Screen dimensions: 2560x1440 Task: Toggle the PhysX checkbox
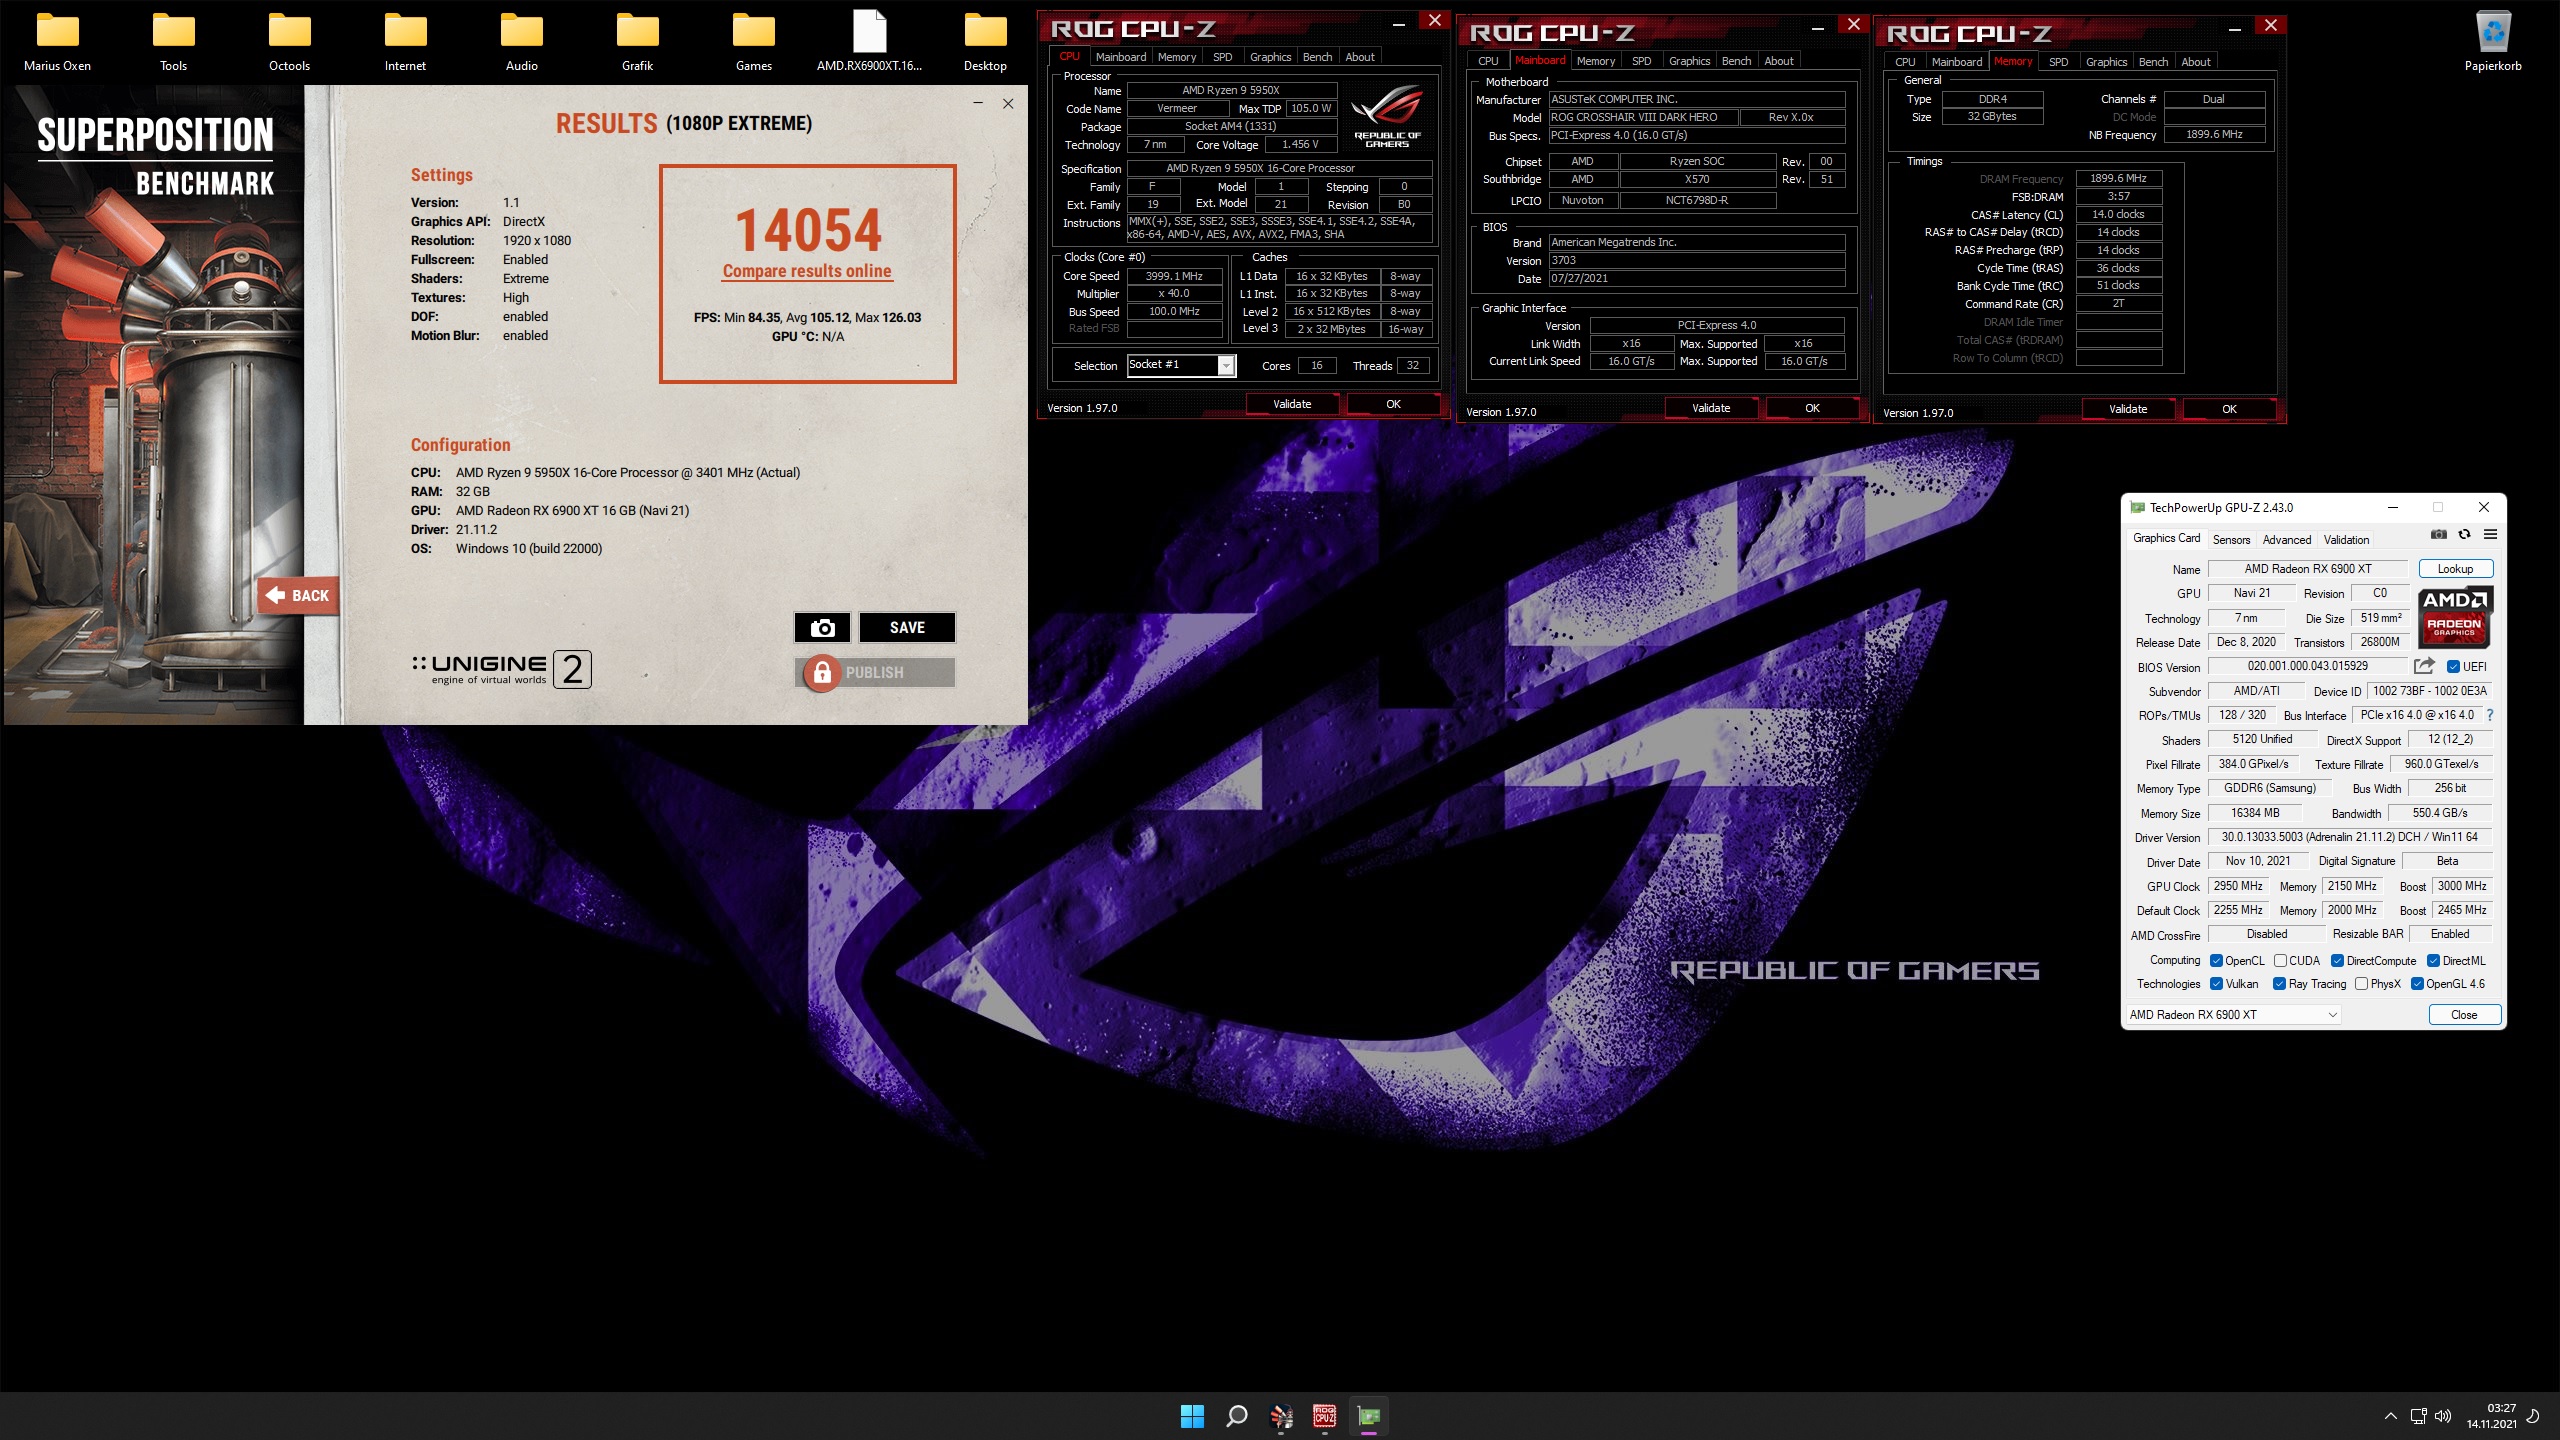pyautogui.click(x=2362, y=984)
